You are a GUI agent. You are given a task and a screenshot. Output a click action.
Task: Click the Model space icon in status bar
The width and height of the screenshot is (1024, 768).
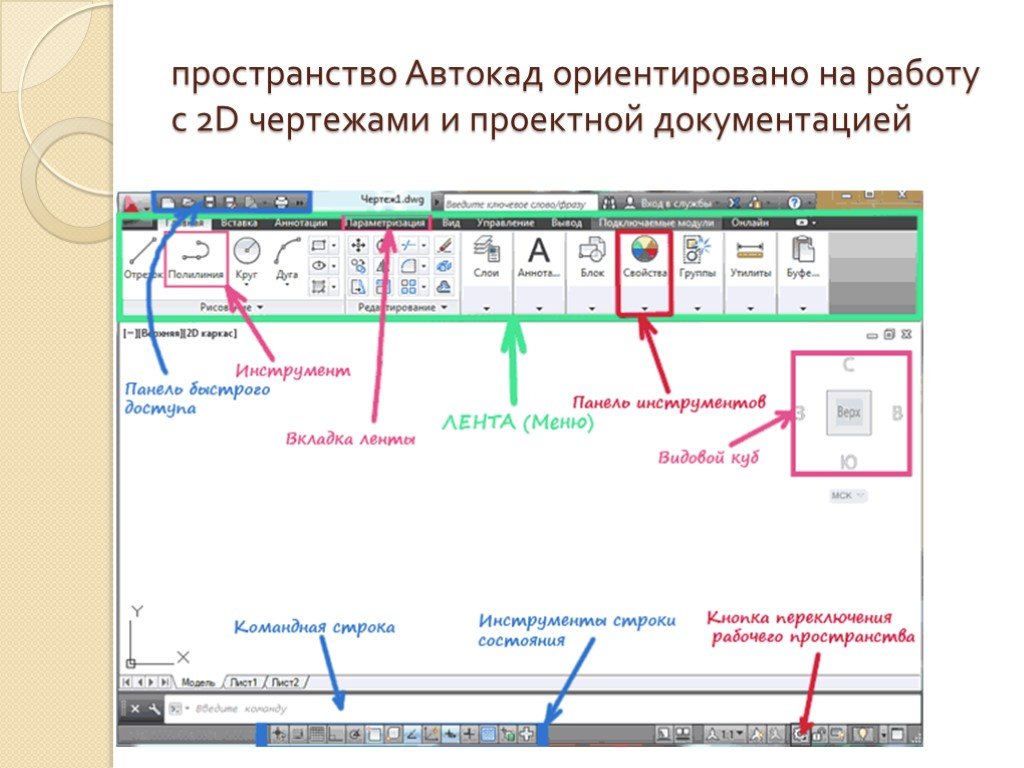pos(663,735)
